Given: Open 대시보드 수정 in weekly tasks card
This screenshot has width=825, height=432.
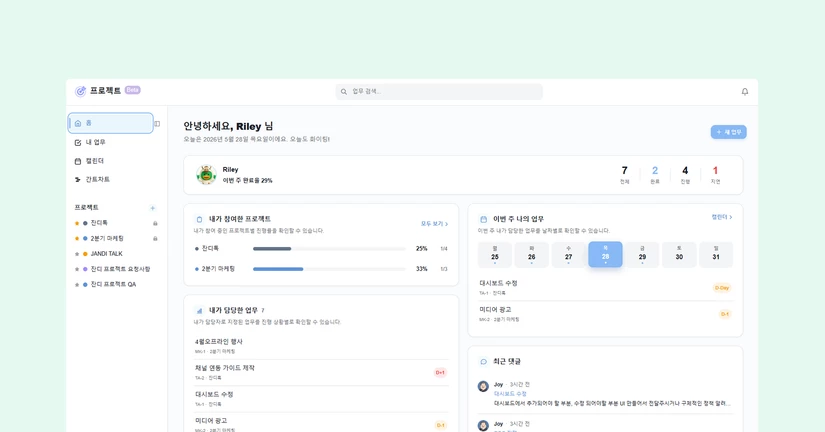Looking at the screenshot, I should coord(605,287).
